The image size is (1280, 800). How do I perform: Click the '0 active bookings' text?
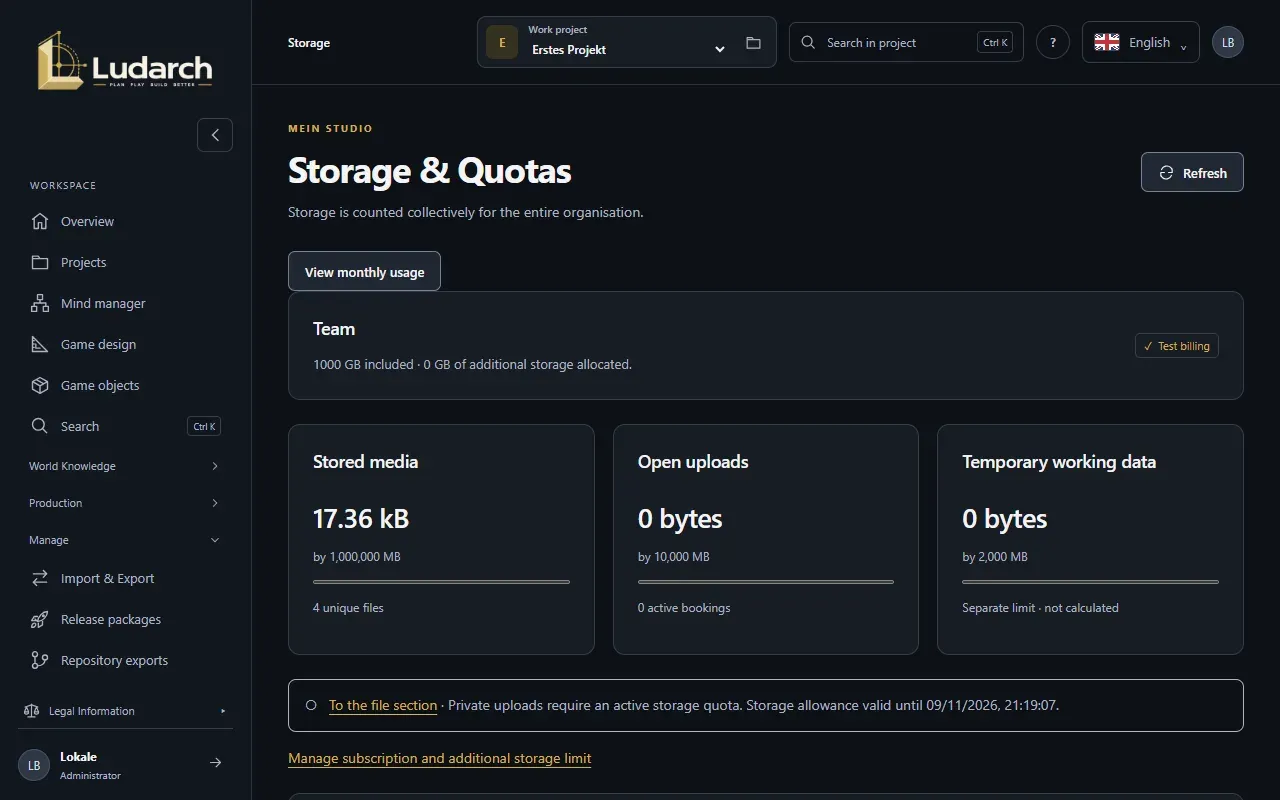coord(684,608)
